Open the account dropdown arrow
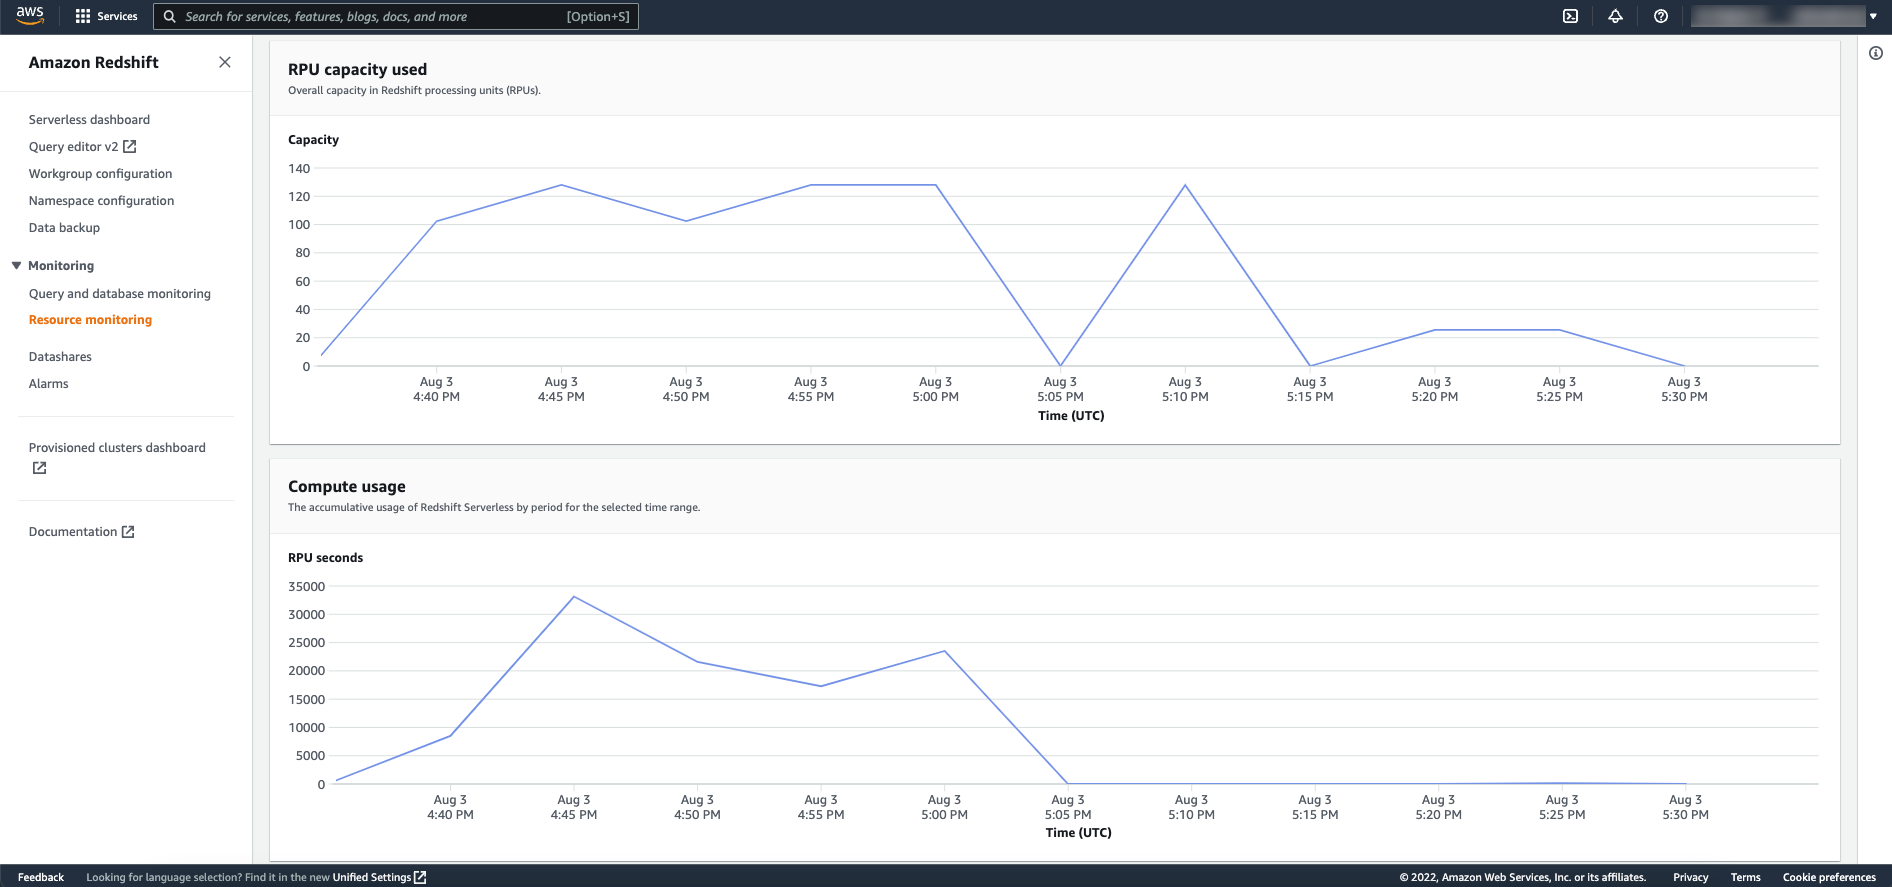Screen dimensions: 1892x887 [x=1873, y=16]
